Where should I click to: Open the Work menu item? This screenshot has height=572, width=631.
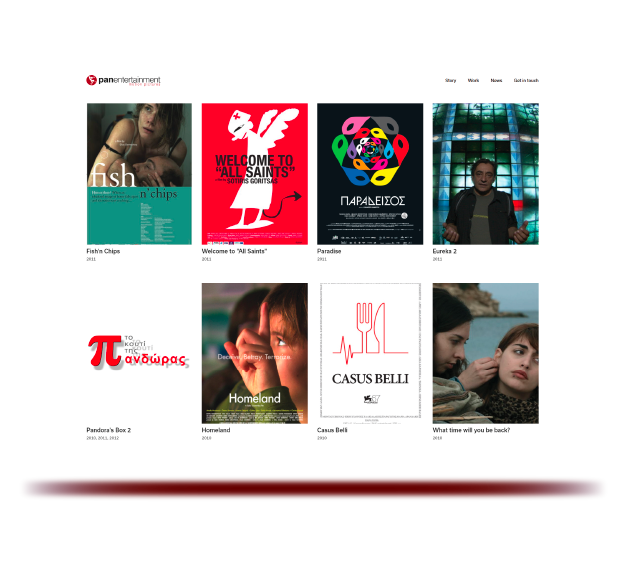473,81
